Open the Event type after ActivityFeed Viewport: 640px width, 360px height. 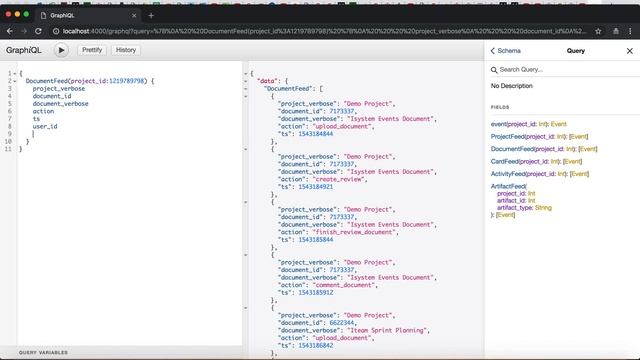point(579,174)
